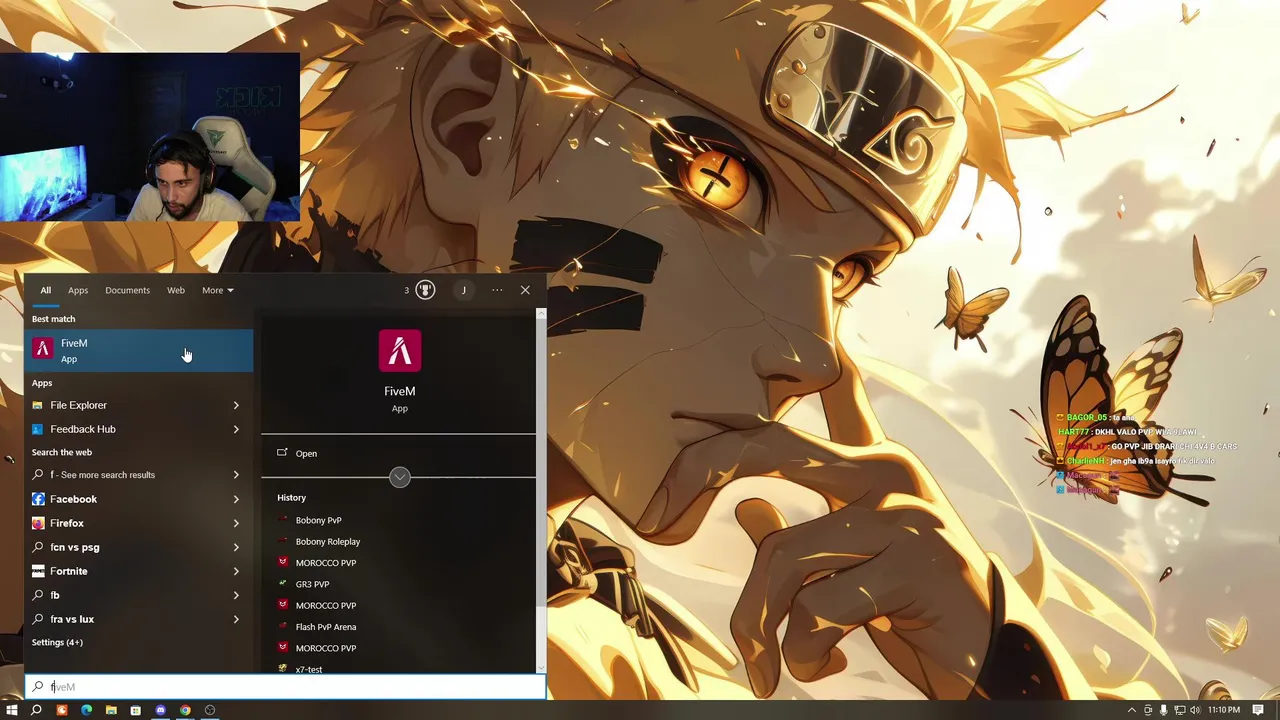The height and width of the screenshot is (720, 1280).
Task: Open Microsoft Store from taskbar
Action: click(135, 710)
